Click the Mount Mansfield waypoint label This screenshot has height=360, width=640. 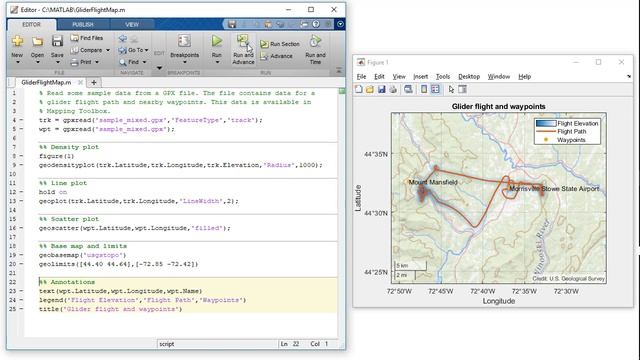tap(433, 182)
